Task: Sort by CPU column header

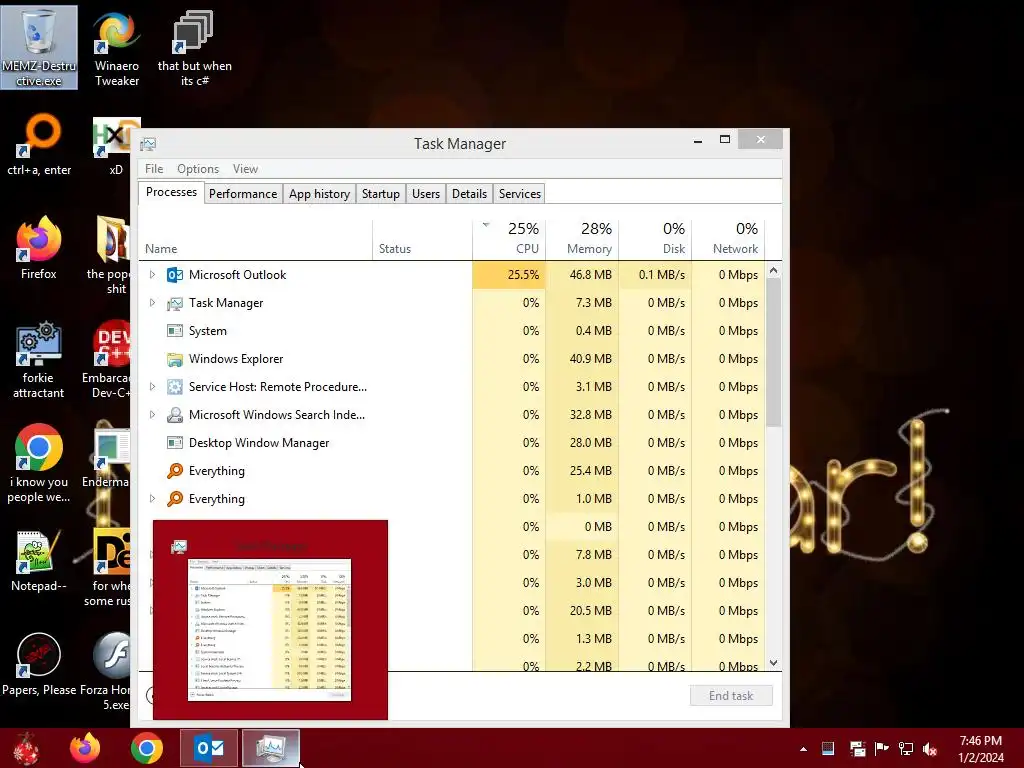Action: [509, 239]
